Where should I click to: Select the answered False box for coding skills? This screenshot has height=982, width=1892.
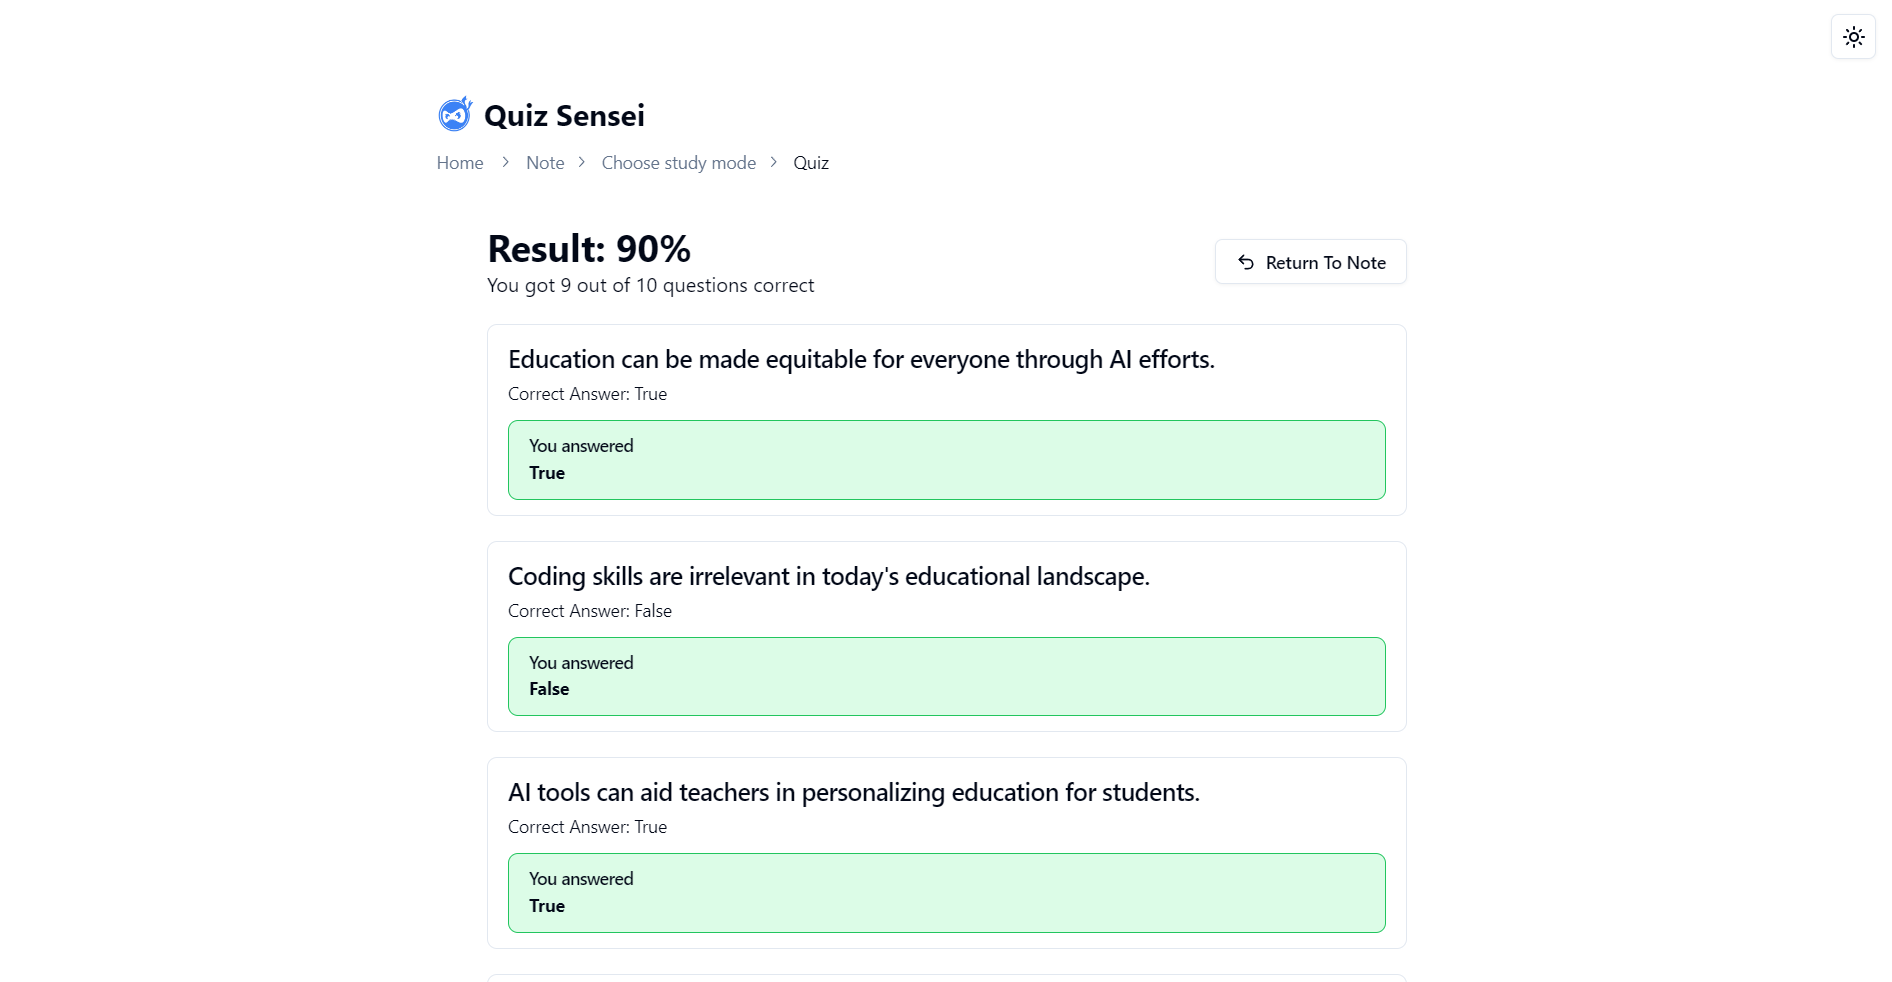pyautogui.click(x=946, y=676)
